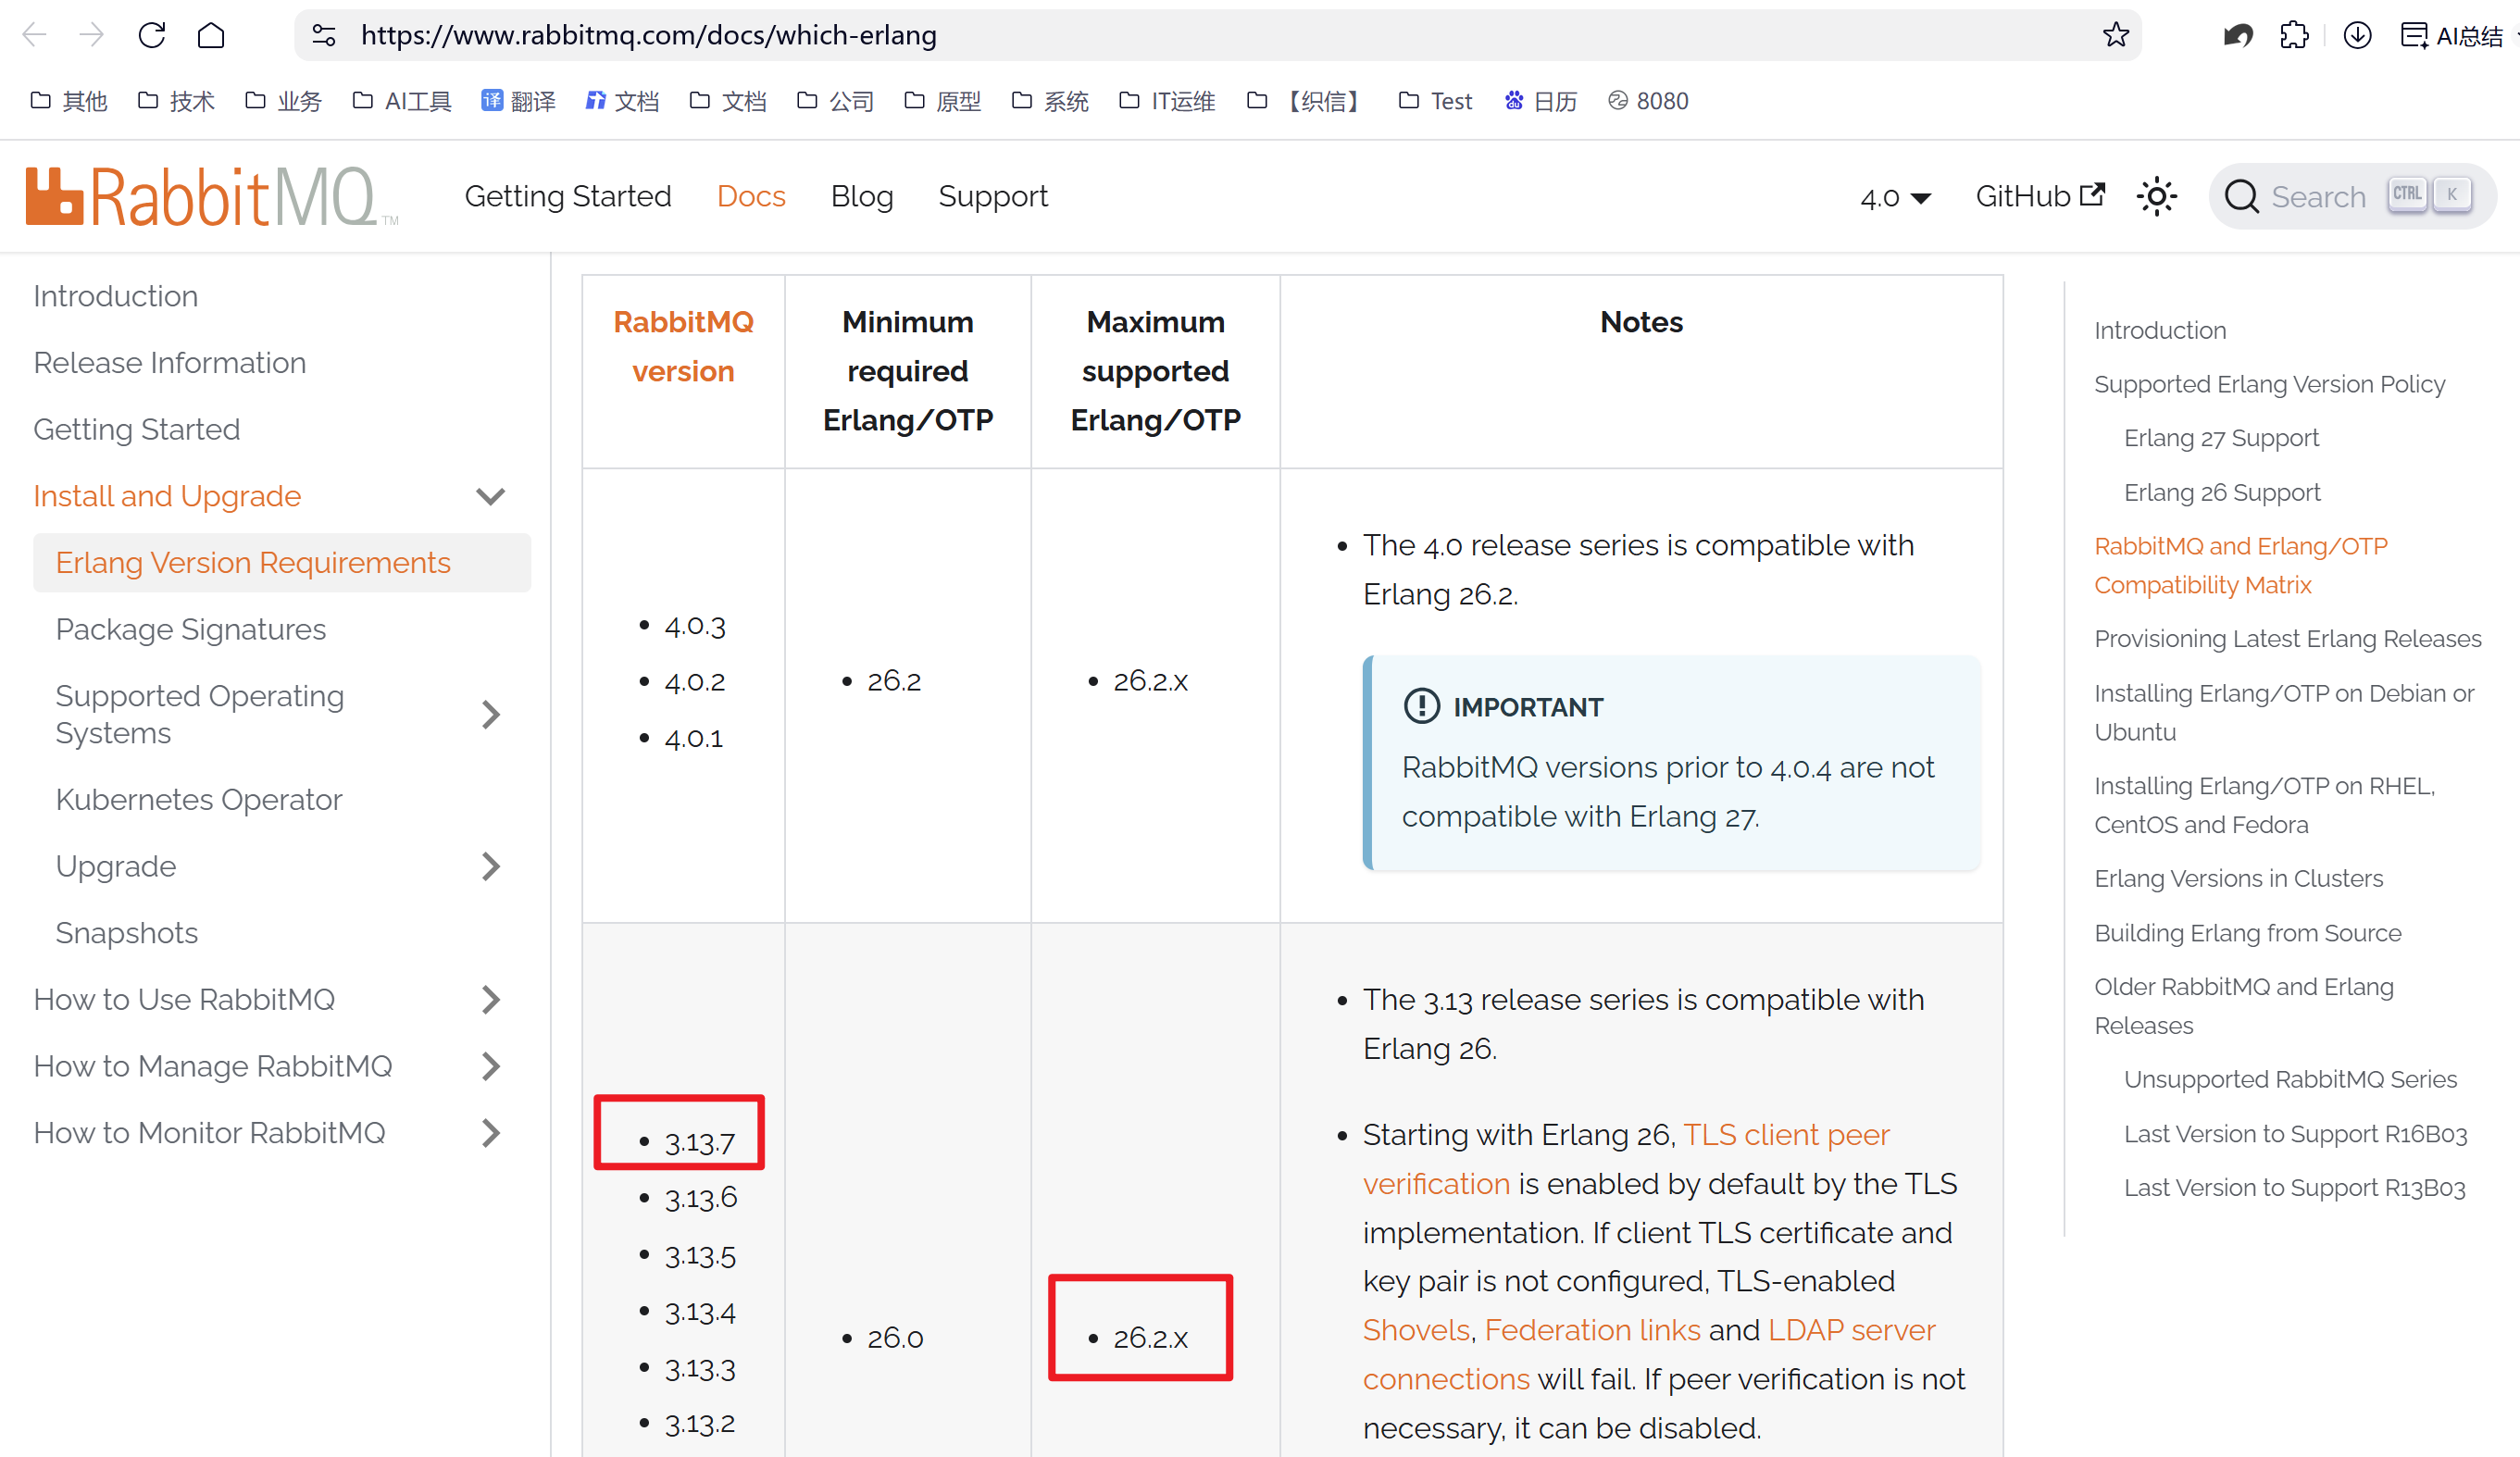Viewport: 2520px width, 1457px height.
Task: Click the RabbitMQ logo
Action: click(213, 197)
